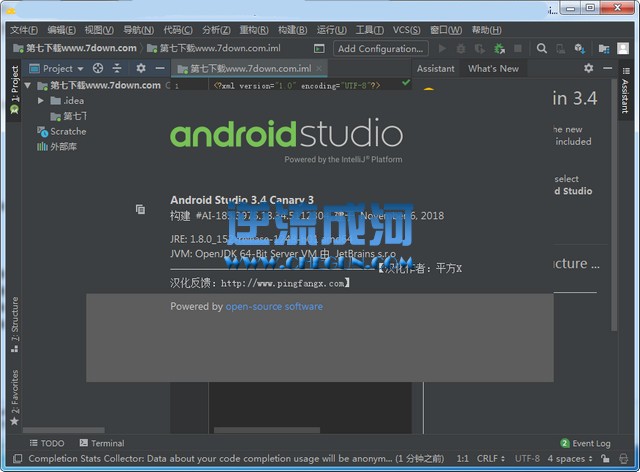The height and width of the screenshot is (472, 640).
Task: Open the 导航(N) menu
Action: click(x=139, y=30)
